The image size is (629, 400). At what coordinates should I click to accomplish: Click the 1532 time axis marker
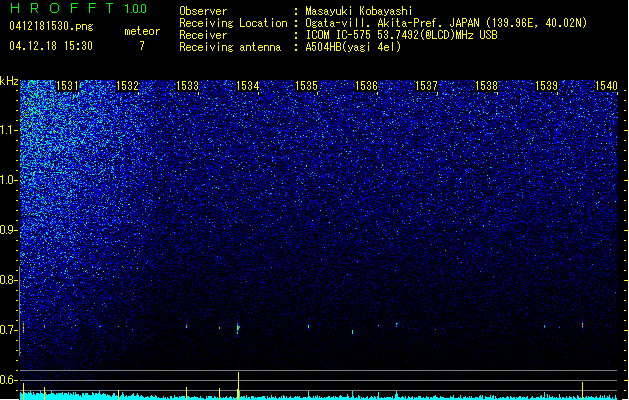[128, 86]
